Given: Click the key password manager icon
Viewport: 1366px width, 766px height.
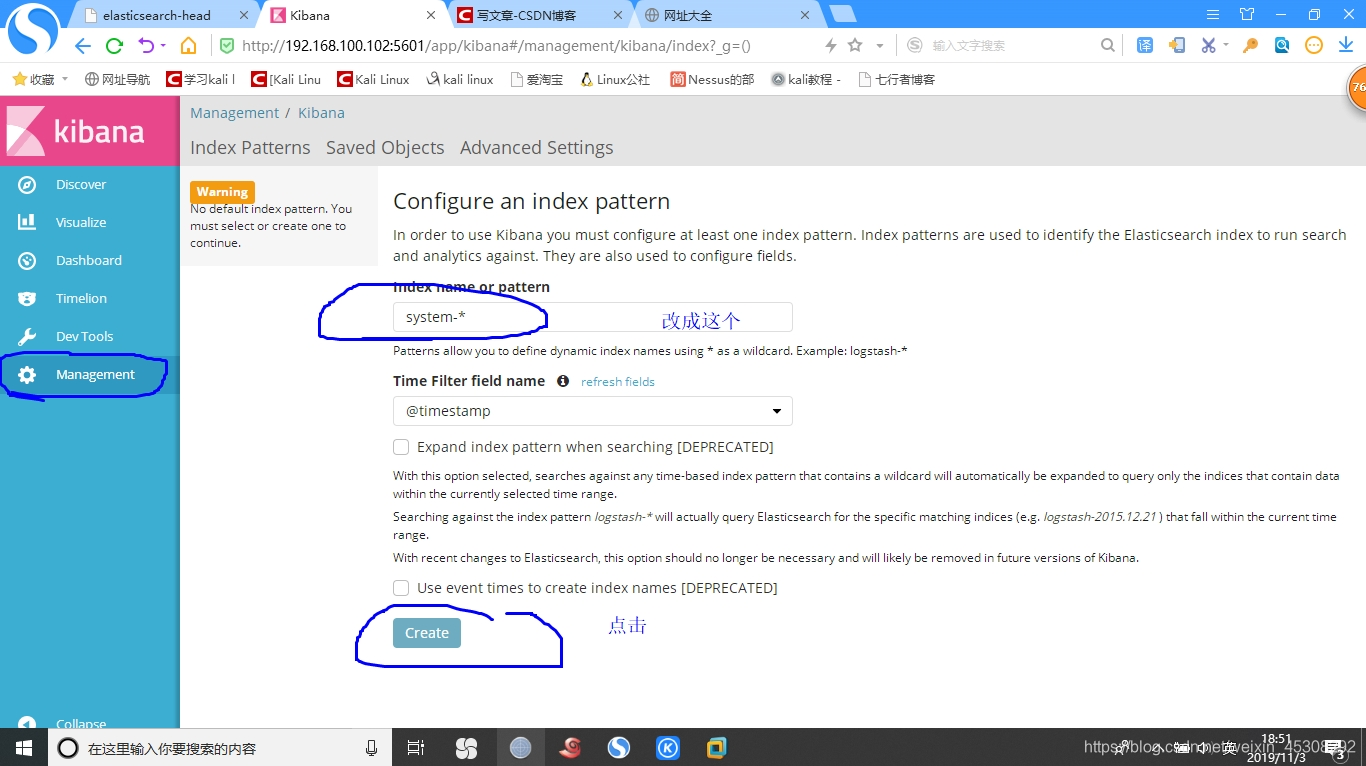Looking at the screenshot, I should click(1250, 45).
